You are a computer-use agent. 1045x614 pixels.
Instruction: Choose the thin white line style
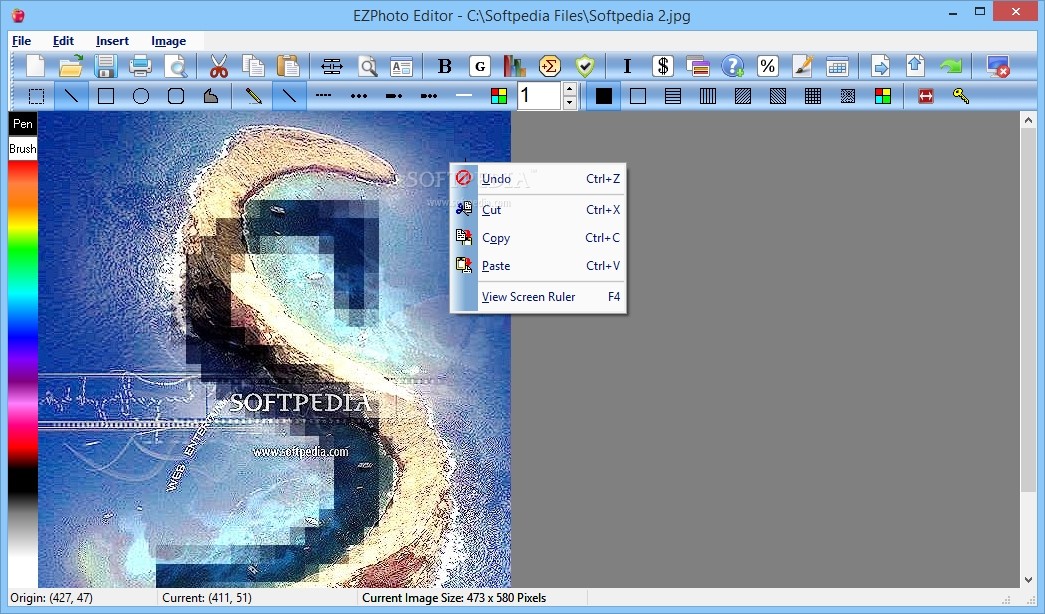point(464,96)
